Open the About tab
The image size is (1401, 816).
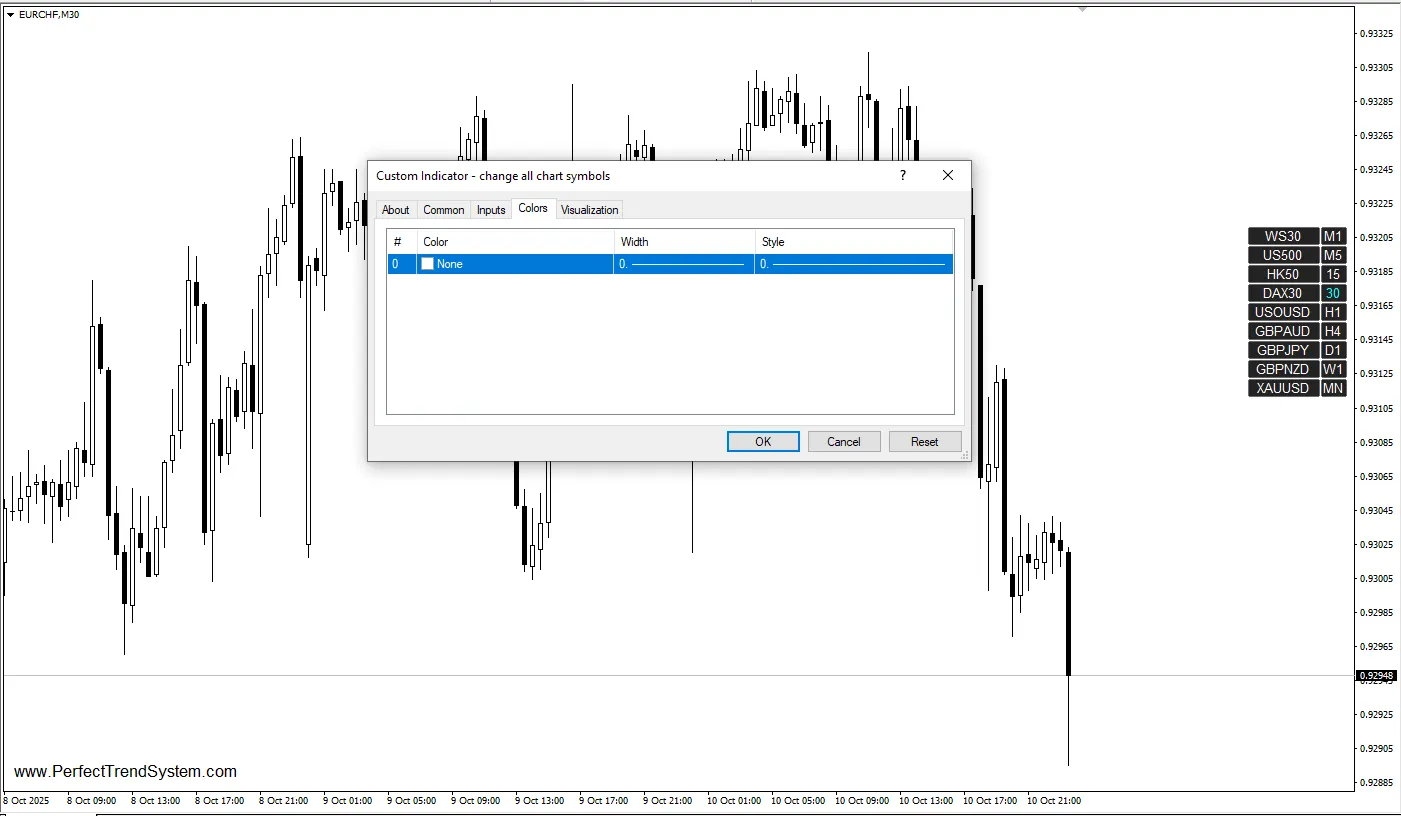tap(395, 209)
